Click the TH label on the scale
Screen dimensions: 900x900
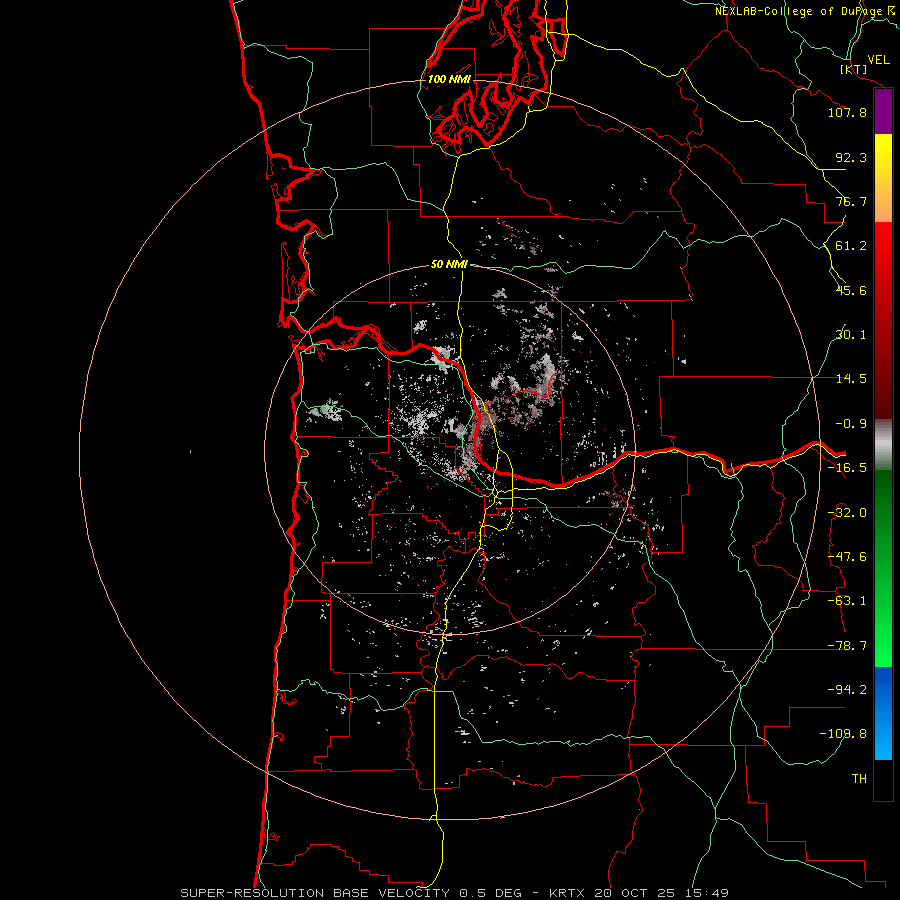859,778
